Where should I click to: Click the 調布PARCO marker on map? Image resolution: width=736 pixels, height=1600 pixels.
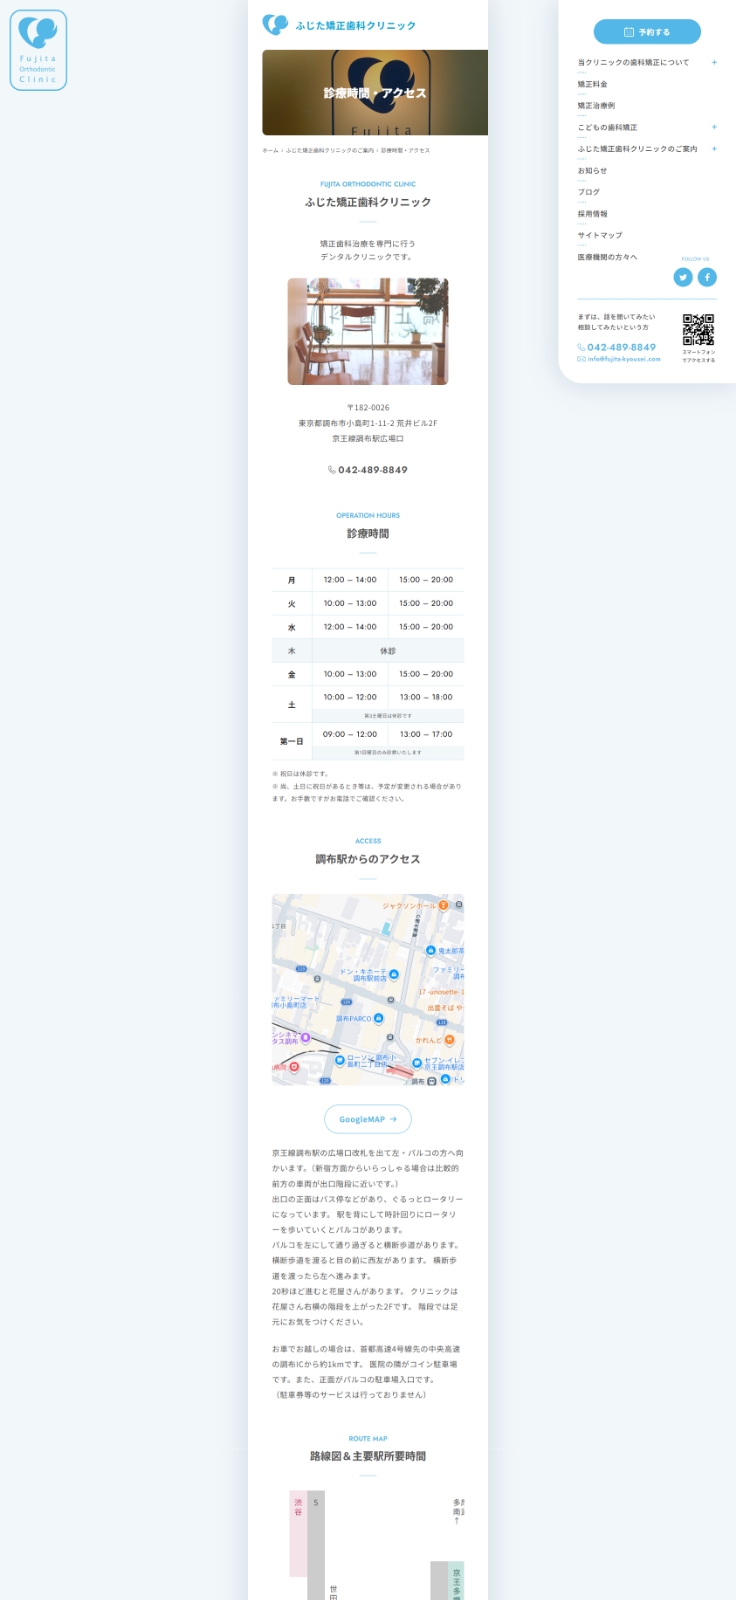click(378, 1018)
